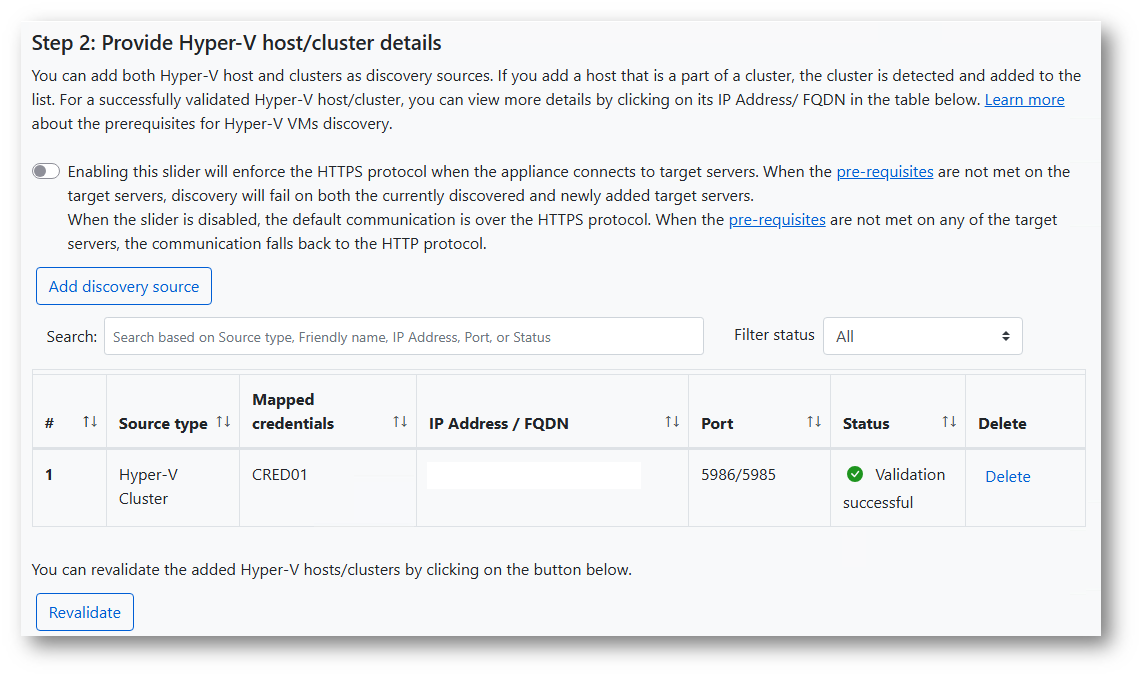1143x678 pixels.
Task: Sort by IP Address / FQDN arrows
Action: point(672,422)
